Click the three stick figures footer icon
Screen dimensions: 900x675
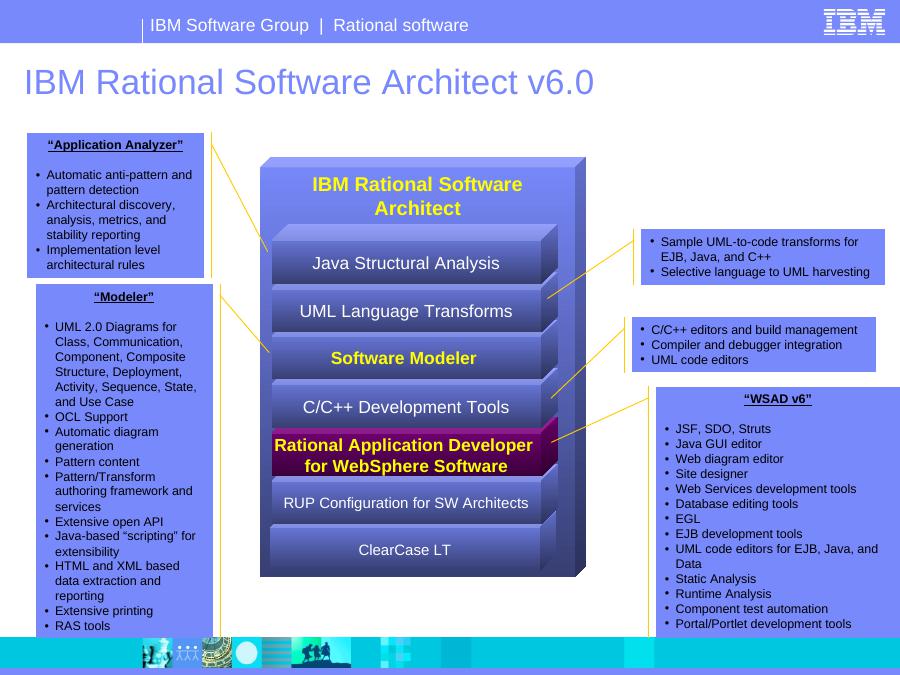coord(187,653)
